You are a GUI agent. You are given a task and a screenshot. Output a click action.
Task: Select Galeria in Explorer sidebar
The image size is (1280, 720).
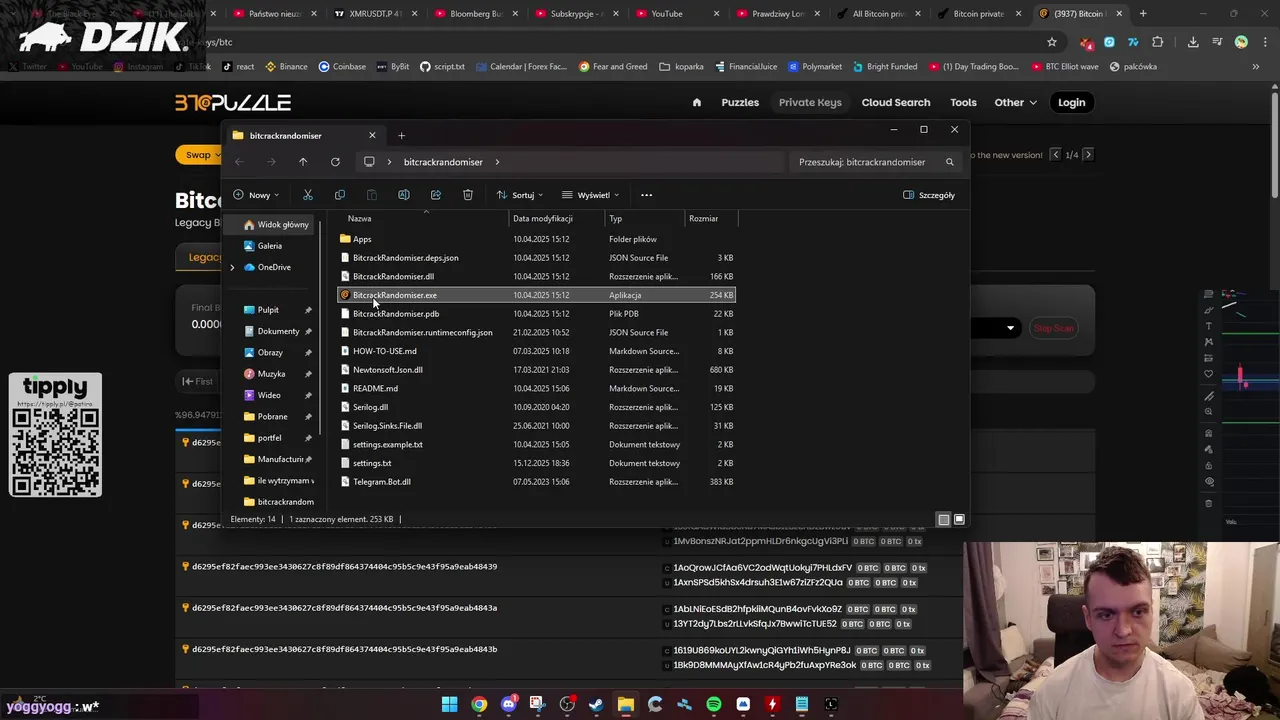[x=269, y=246]
